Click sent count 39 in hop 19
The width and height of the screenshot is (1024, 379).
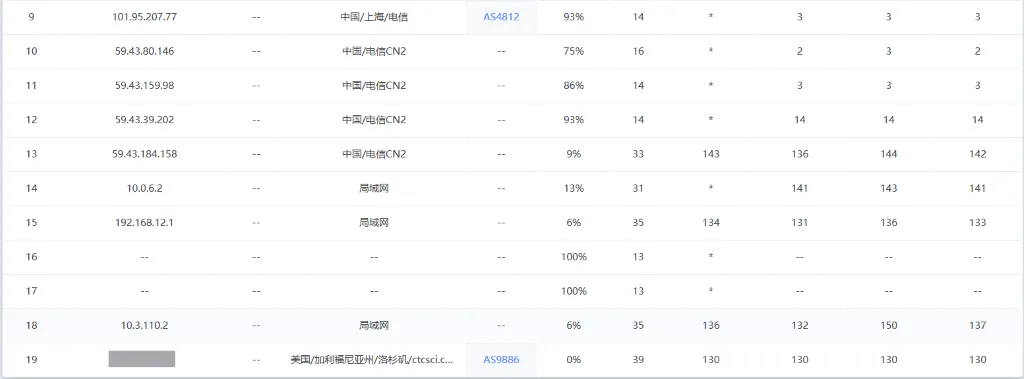[x=638, y=359]
